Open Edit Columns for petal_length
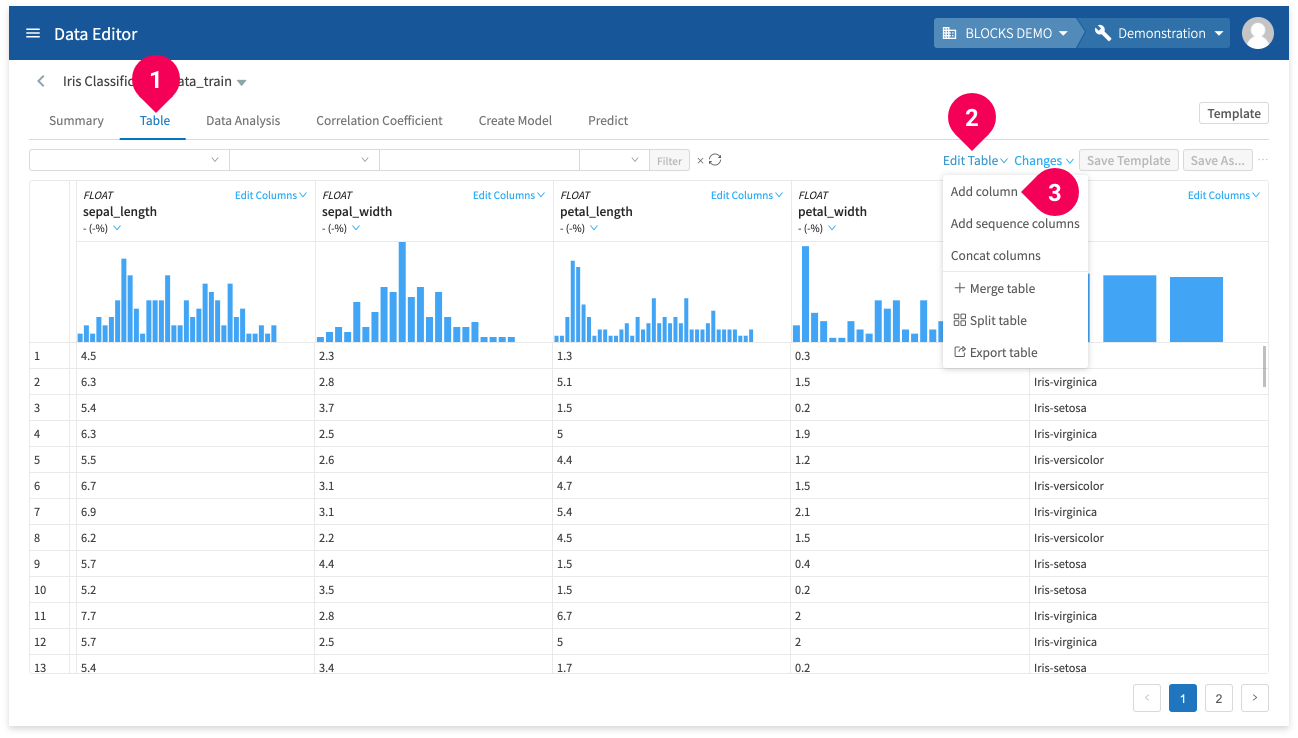This screenshot has width=1298, height=738. 746,195
